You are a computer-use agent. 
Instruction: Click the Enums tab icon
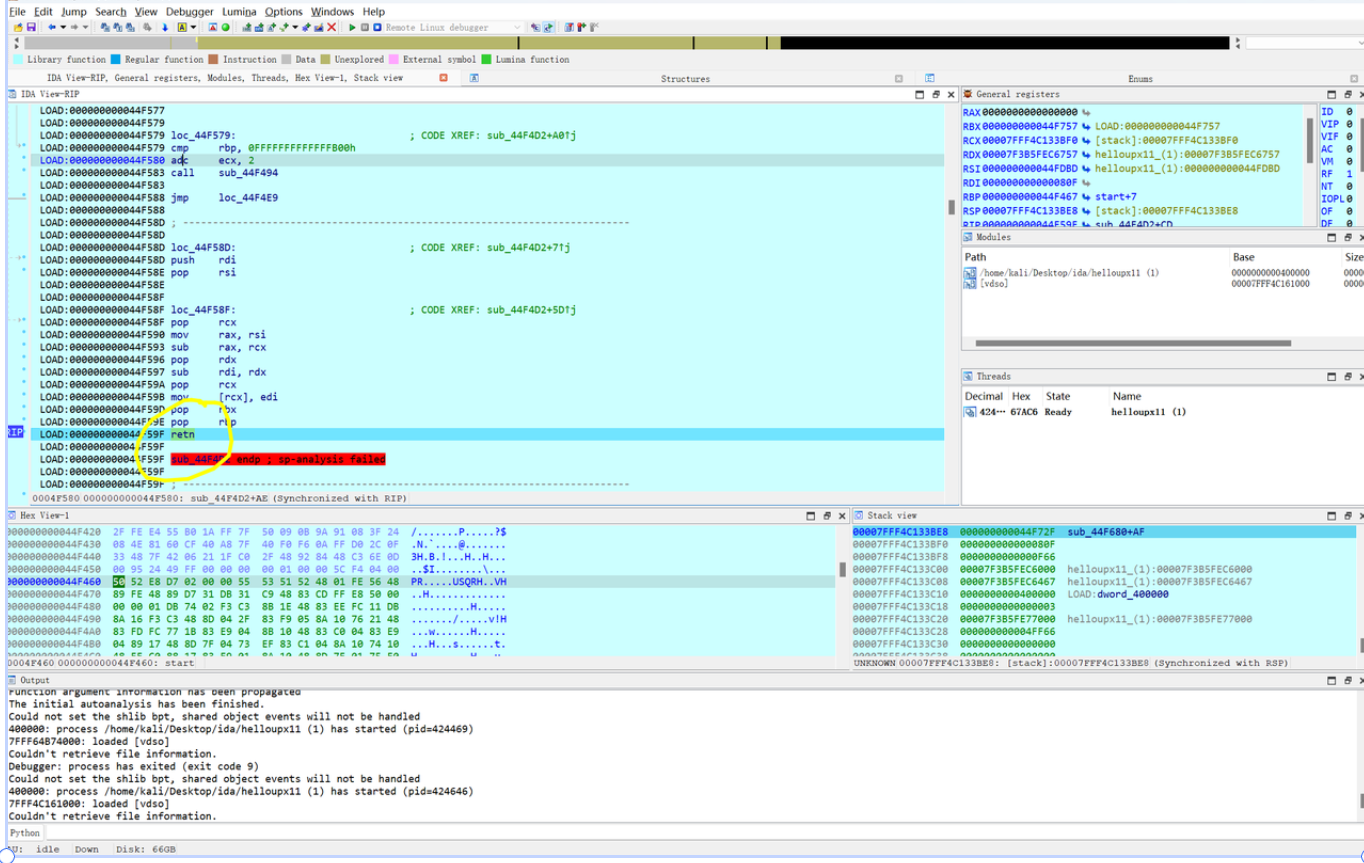coord(929,78)
